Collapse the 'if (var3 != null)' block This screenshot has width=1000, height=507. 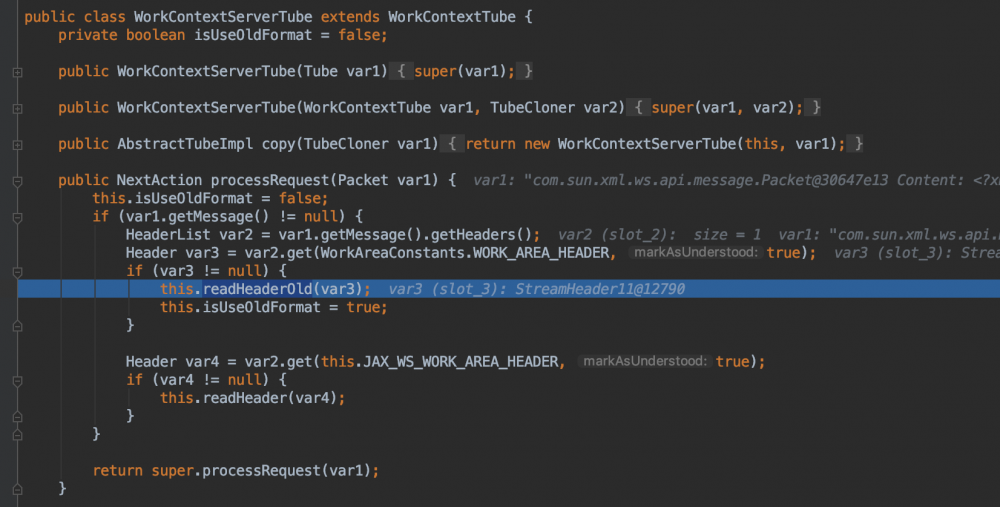[x=17, y=272]
